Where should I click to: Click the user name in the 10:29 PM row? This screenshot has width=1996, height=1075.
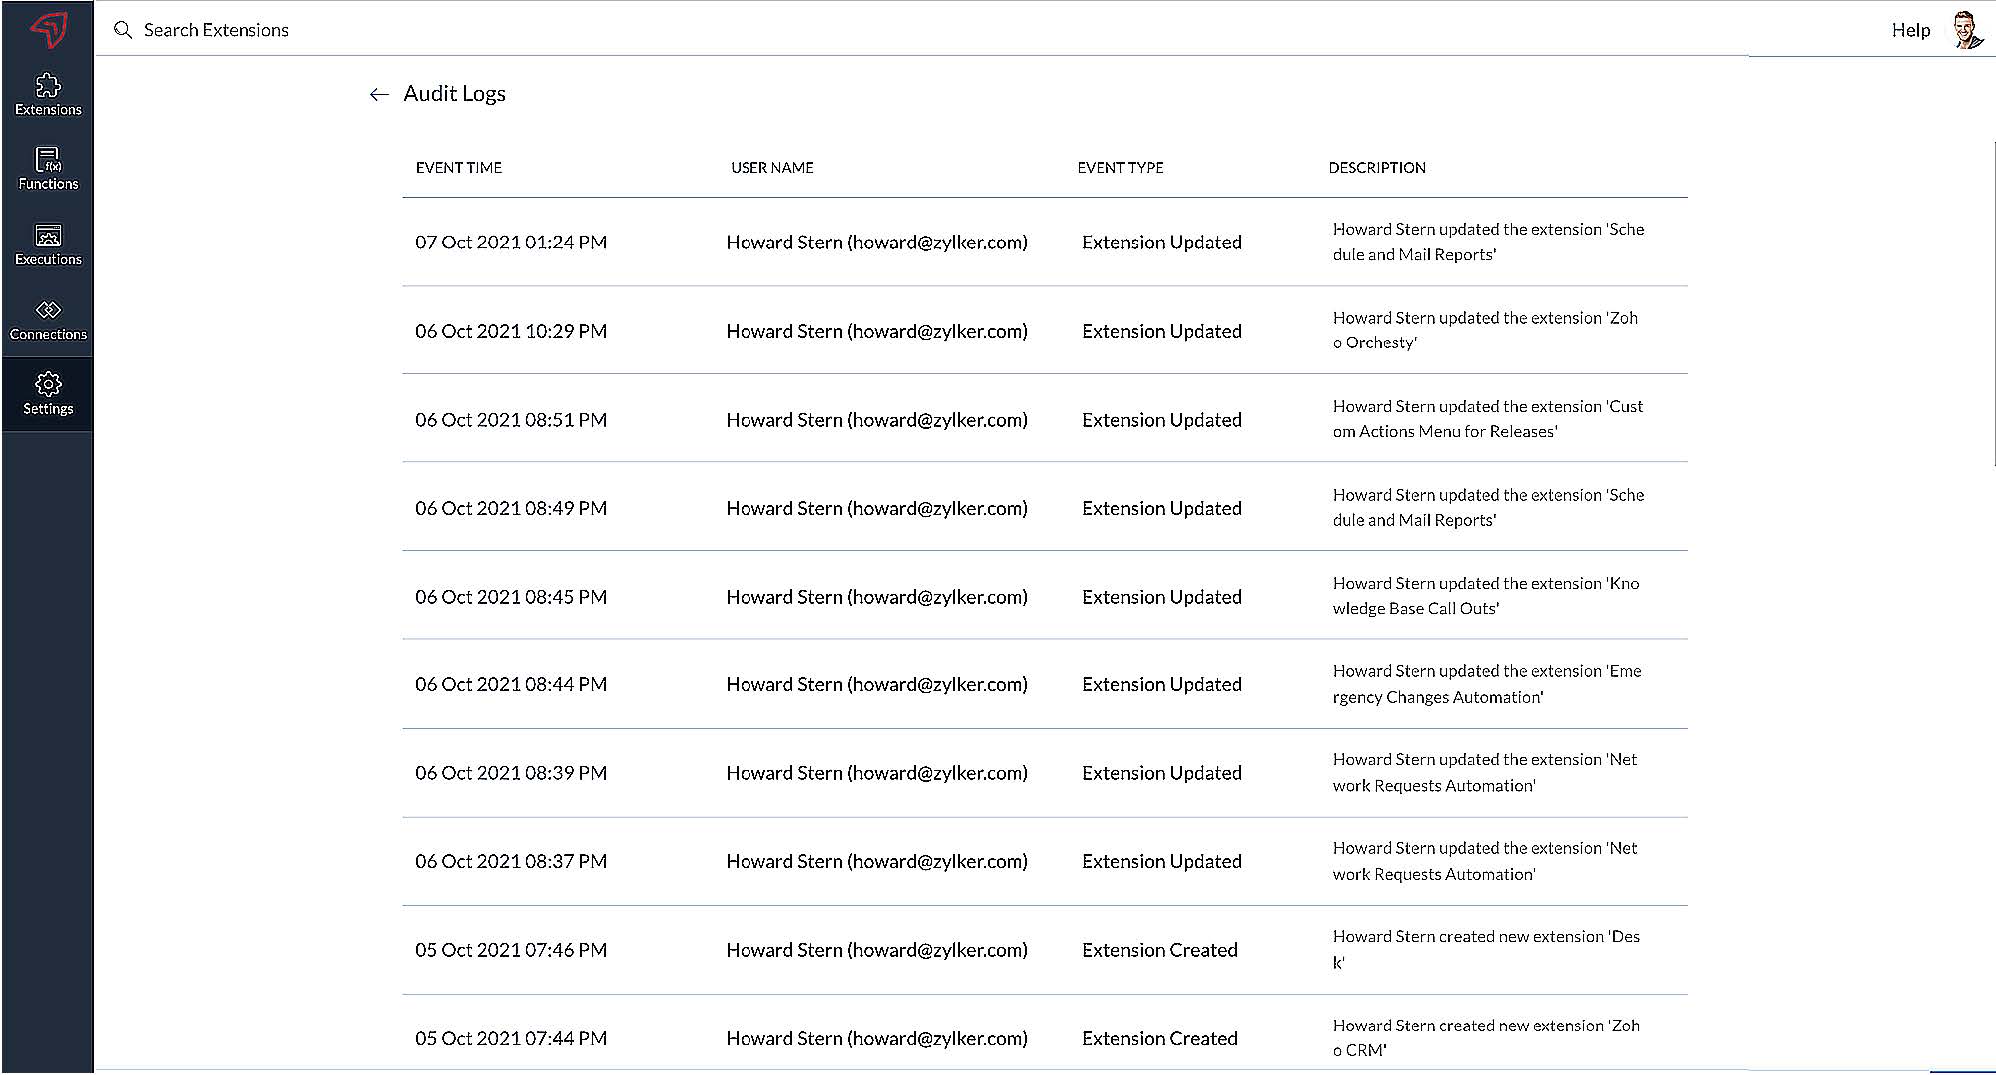877,331
